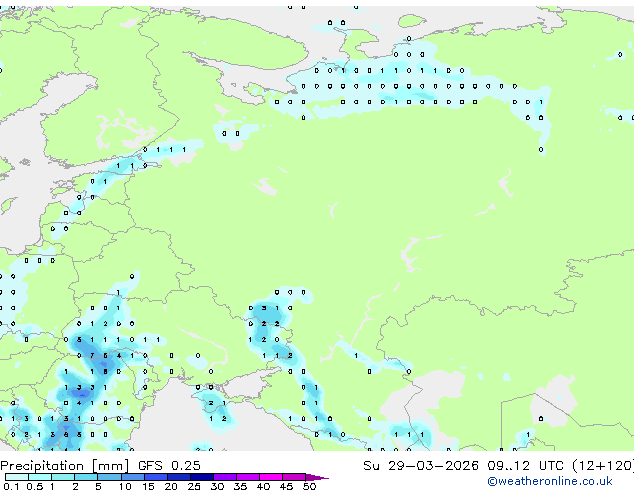634x490 pixels.
Task: Select the 45–50 mm legend color swatch
Action: point(294,477)
